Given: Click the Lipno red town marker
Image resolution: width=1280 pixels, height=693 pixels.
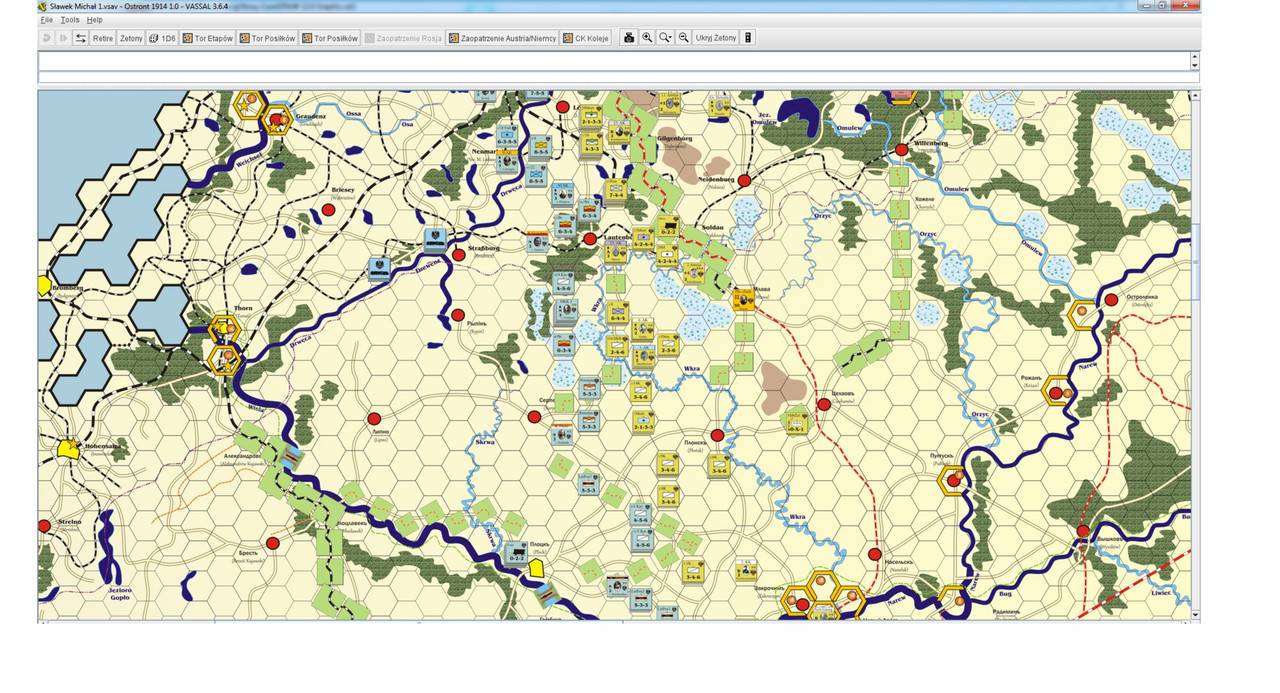Looking at the screenshot, I should coord(374,418).
